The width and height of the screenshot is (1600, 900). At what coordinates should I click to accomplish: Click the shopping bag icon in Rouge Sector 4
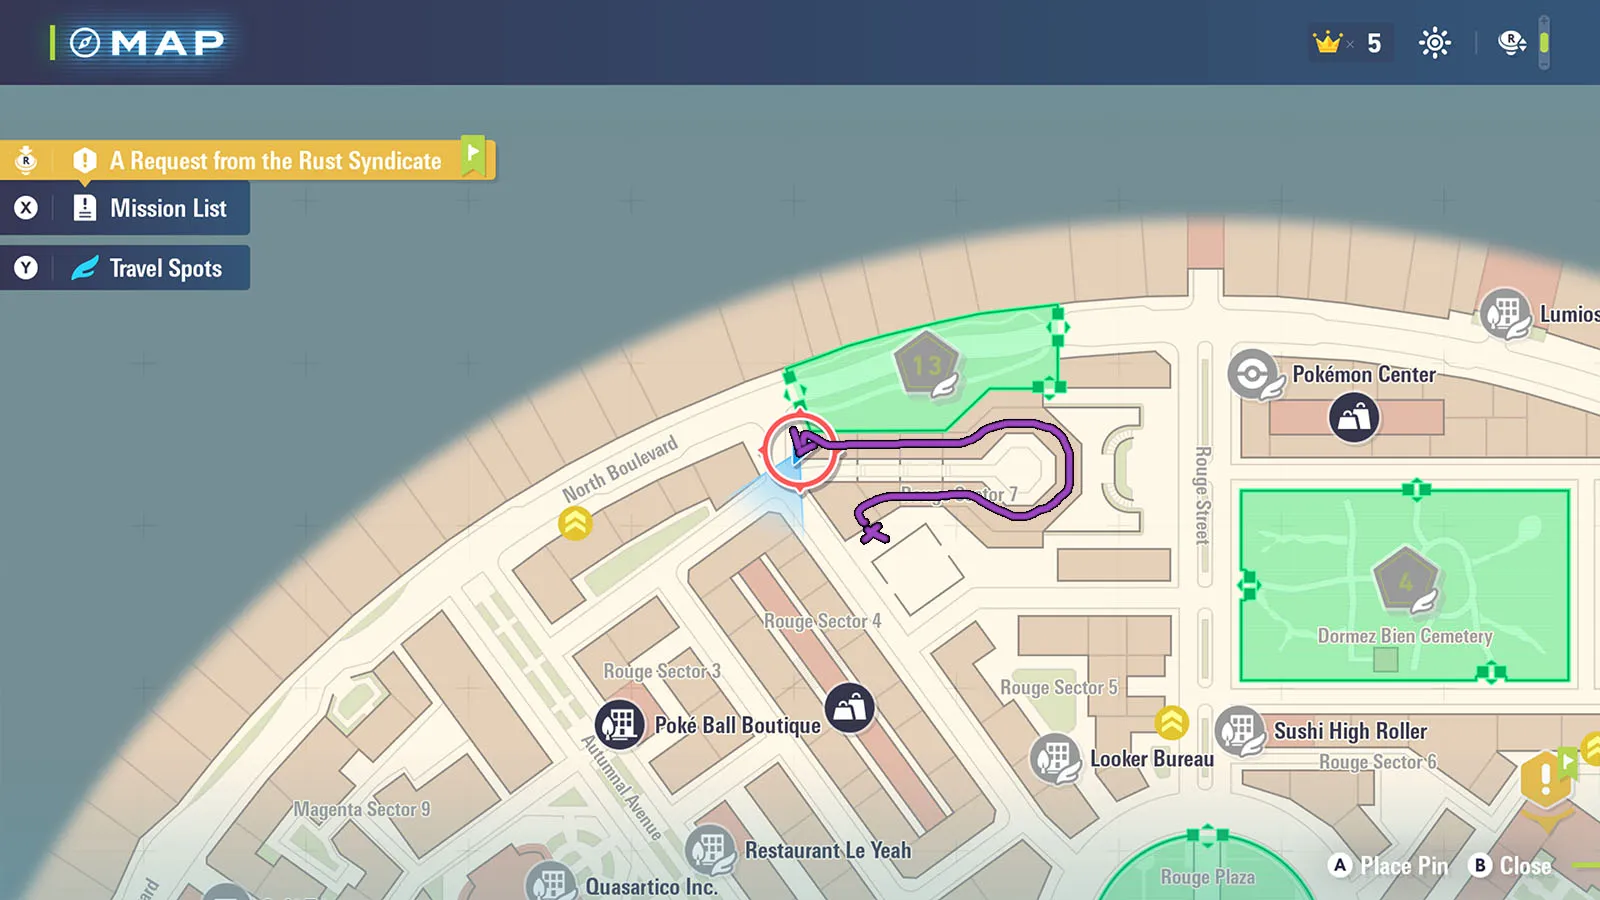coord(850,708)
